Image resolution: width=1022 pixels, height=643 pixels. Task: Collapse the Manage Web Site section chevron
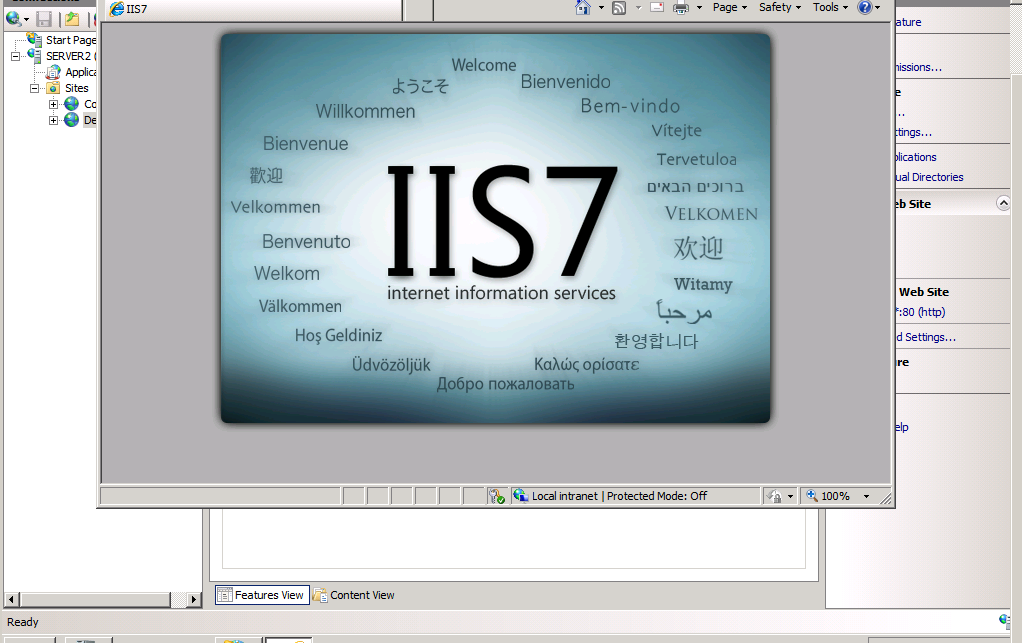point(1003,204)
